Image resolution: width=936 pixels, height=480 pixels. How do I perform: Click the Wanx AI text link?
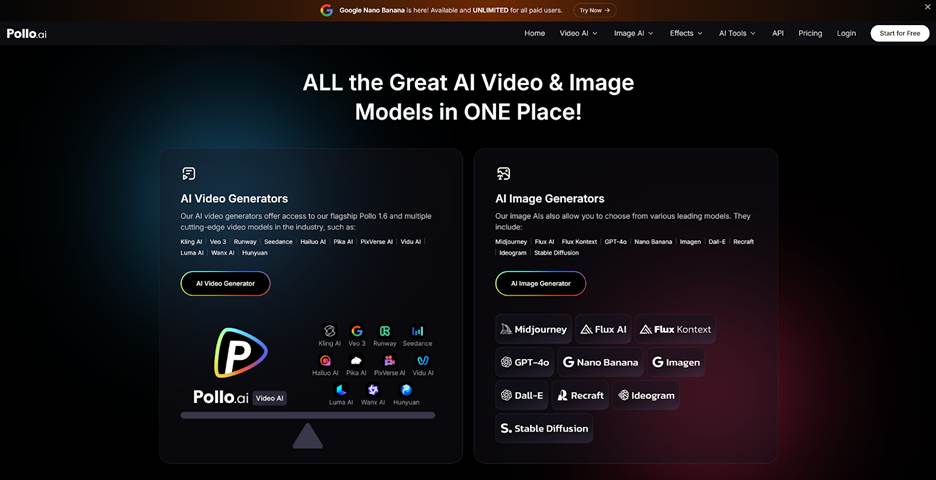click(x=223, y=253)
